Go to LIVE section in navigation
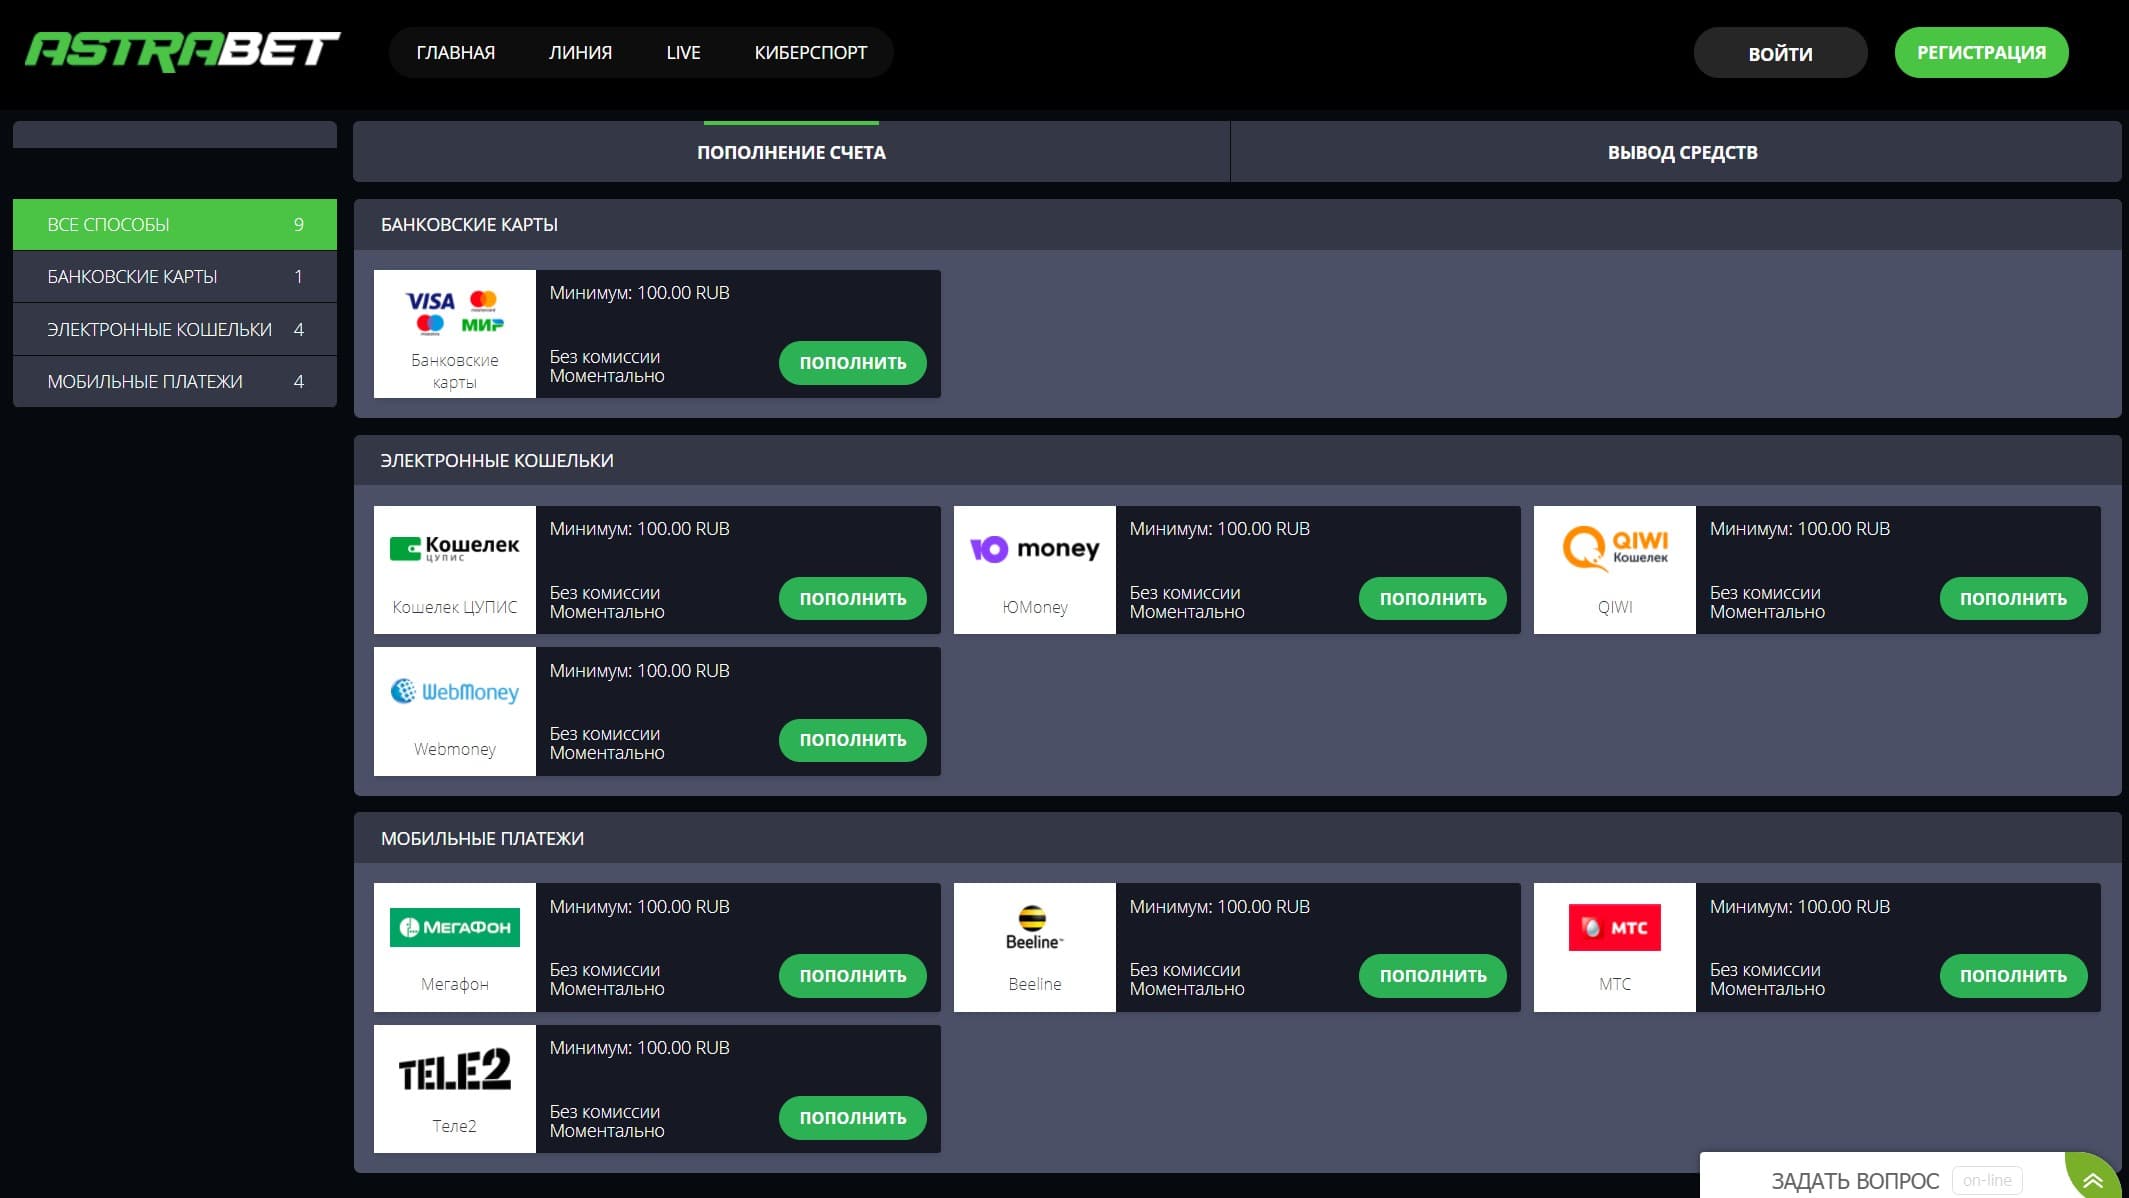The height and width of the screenshot is (1198, 2129). 683,53
